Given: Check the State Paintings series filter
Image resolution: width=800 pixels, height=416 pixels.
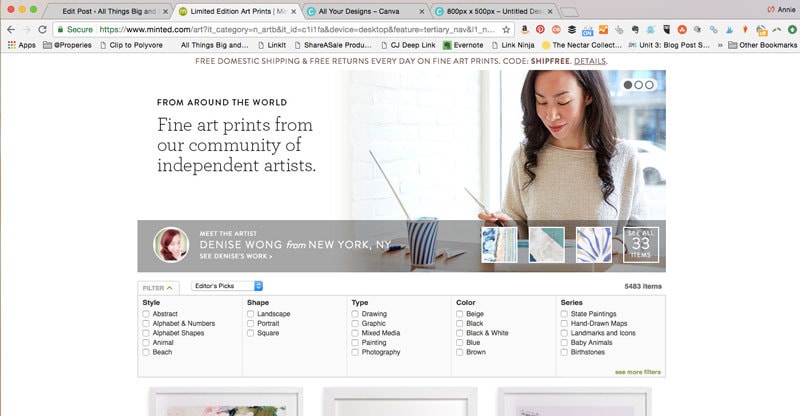Looking at the screenshot, I should pos(564,314).
